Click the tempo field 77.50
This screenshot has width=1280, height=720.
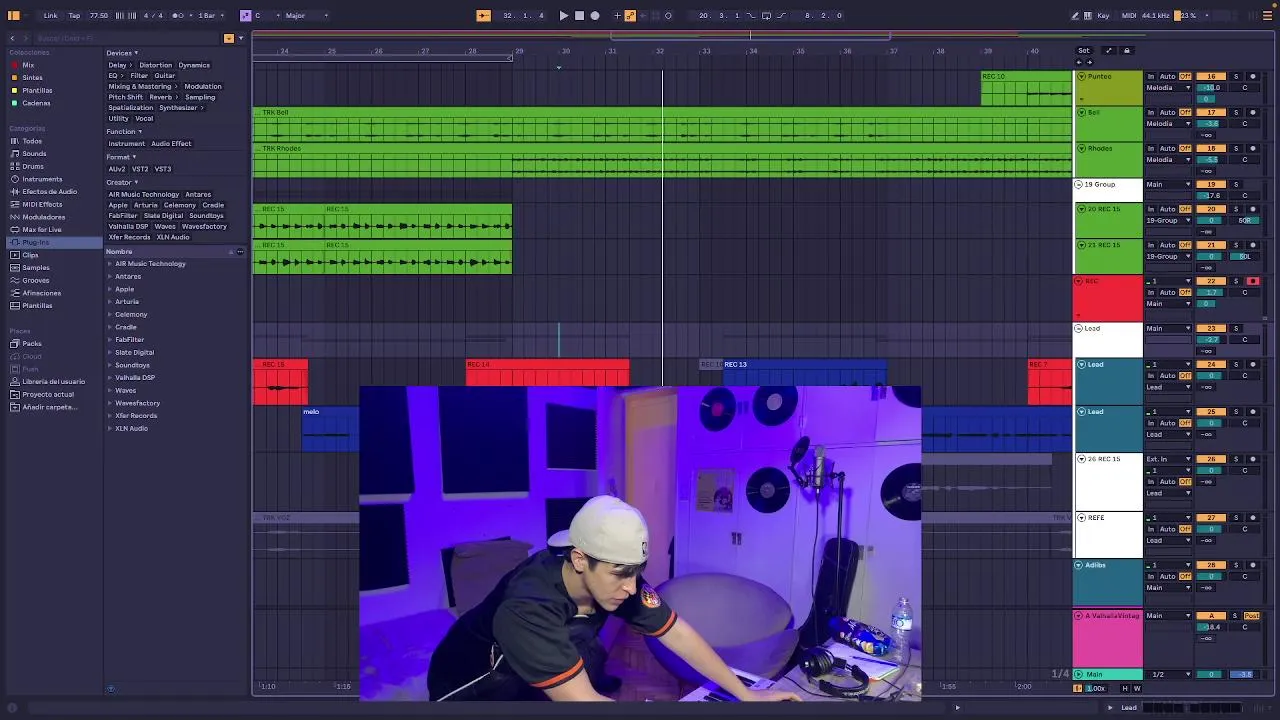(99, 15)
